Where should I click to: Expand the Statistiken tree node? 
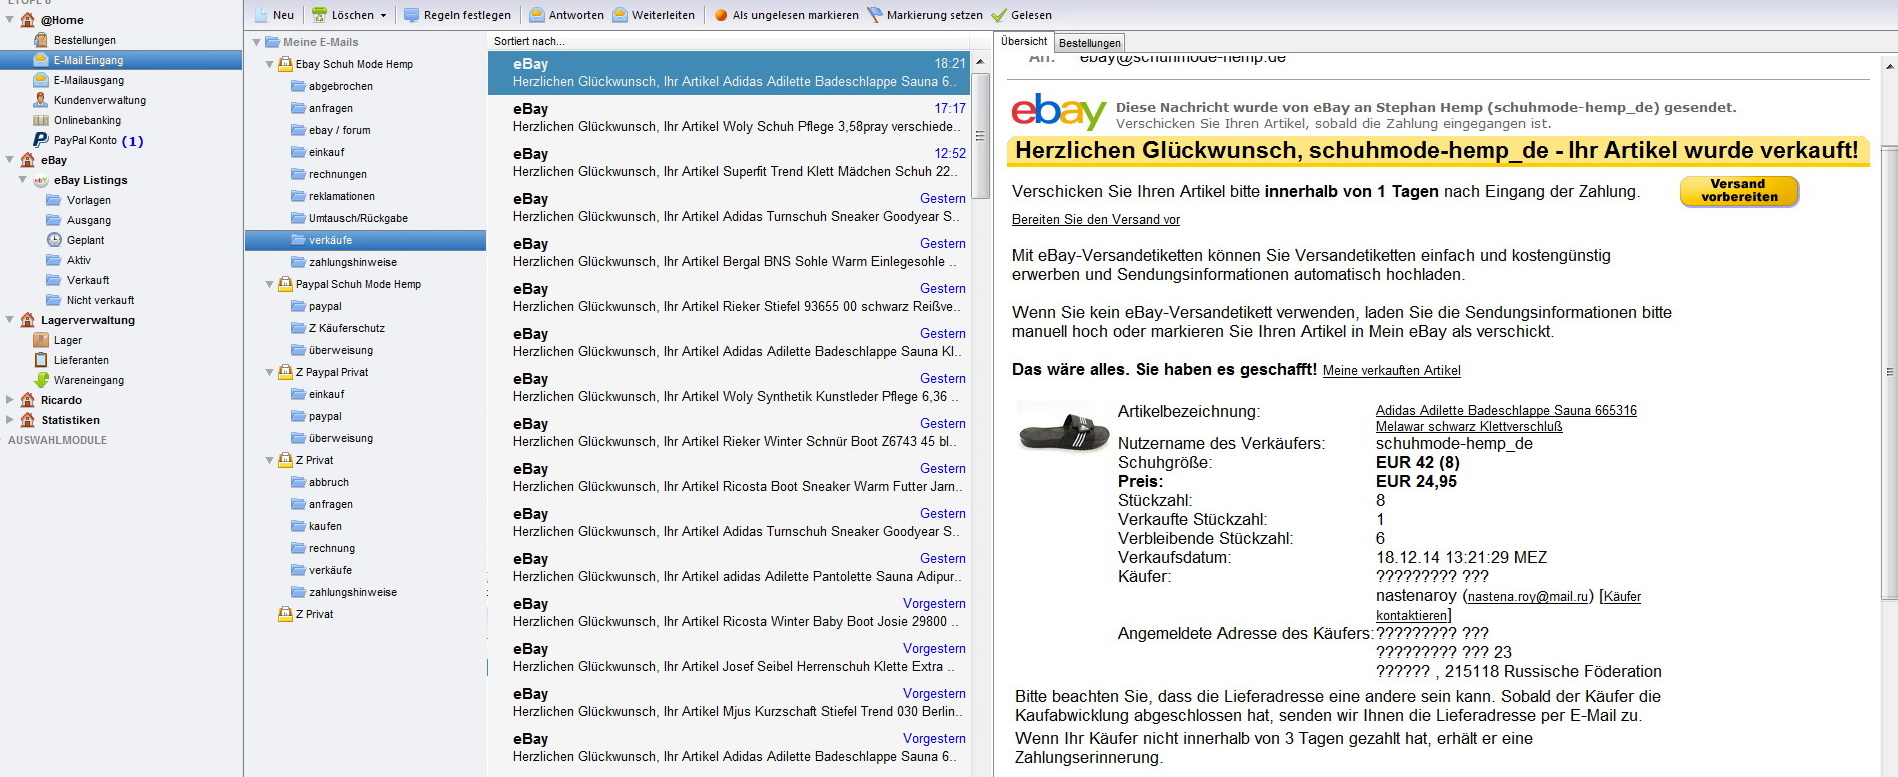click(x=10, y=420)
